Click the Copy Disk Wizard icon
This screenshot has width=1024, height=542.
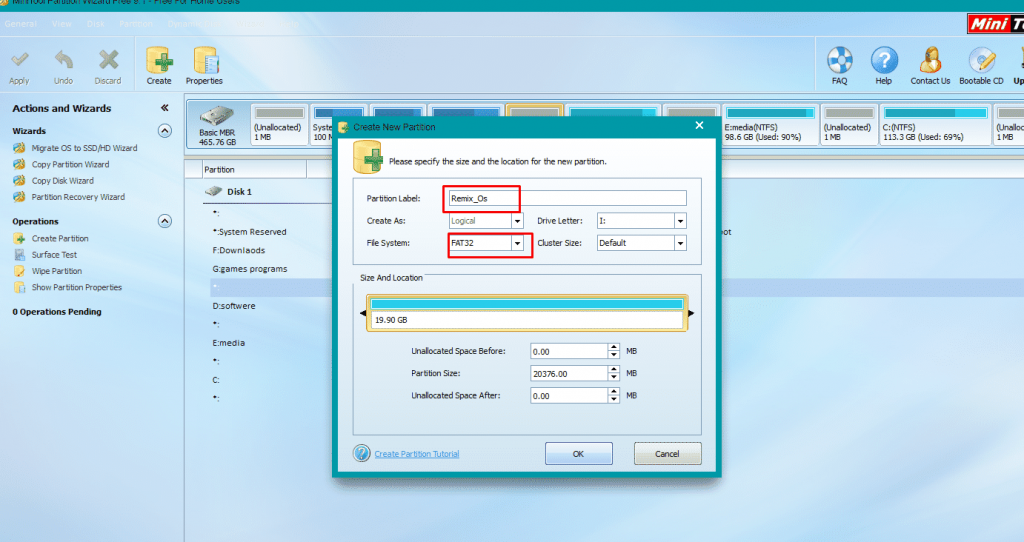(x=20, y=181)
